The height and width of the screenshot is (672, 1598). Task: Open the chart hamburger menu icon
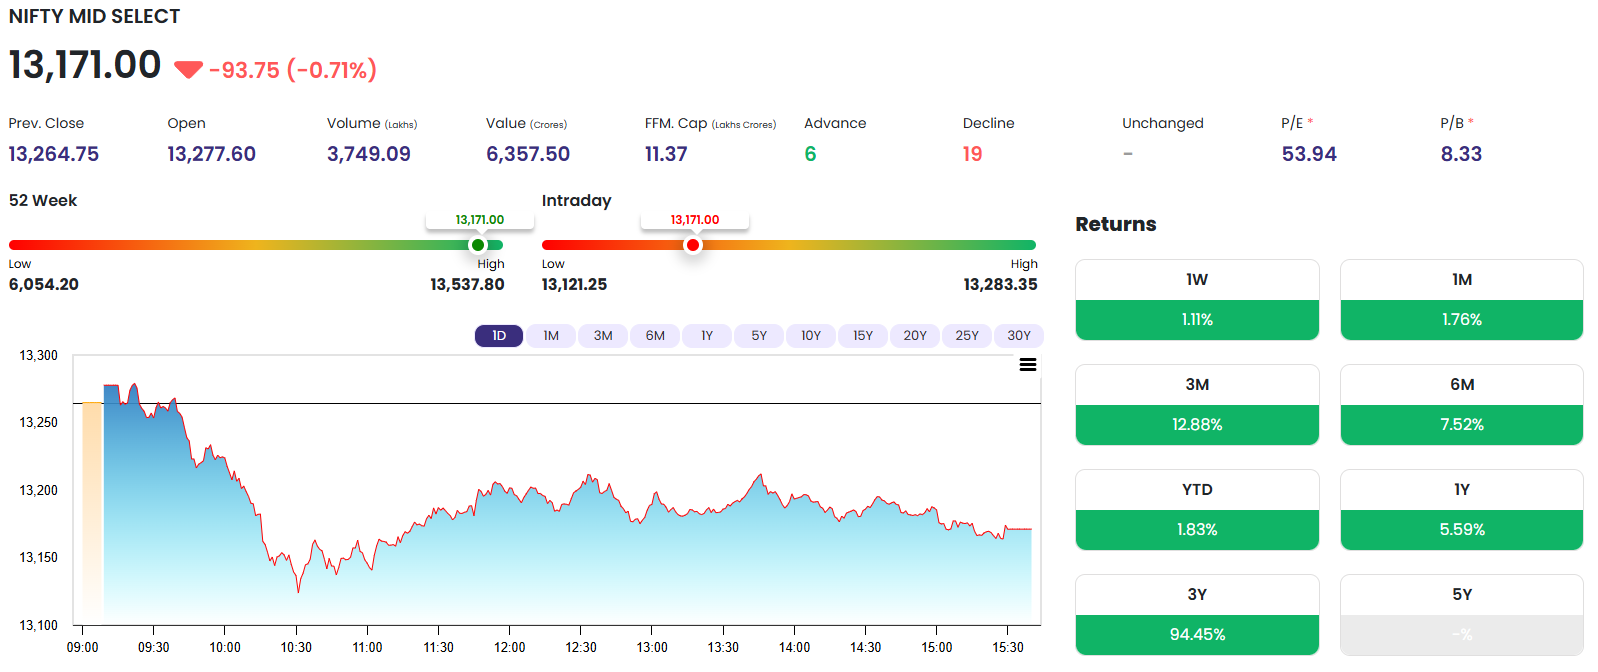(1027, 365)
